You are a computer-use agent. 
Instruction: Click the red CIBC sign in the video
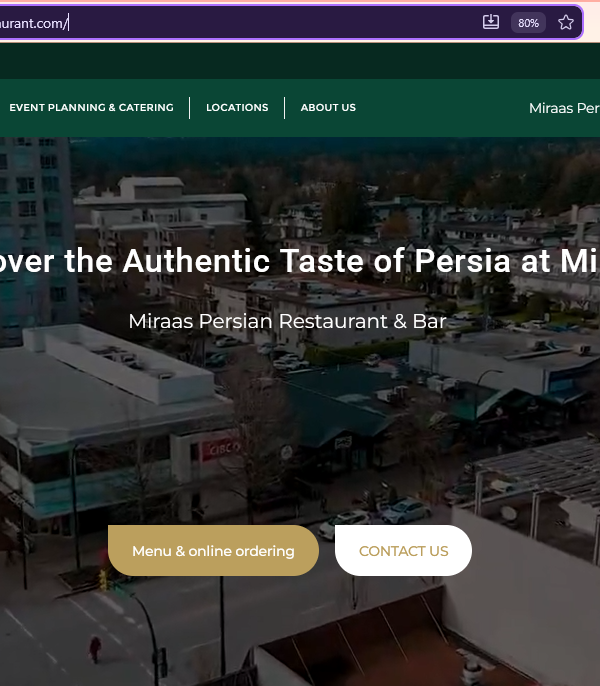tap(221, 449)
